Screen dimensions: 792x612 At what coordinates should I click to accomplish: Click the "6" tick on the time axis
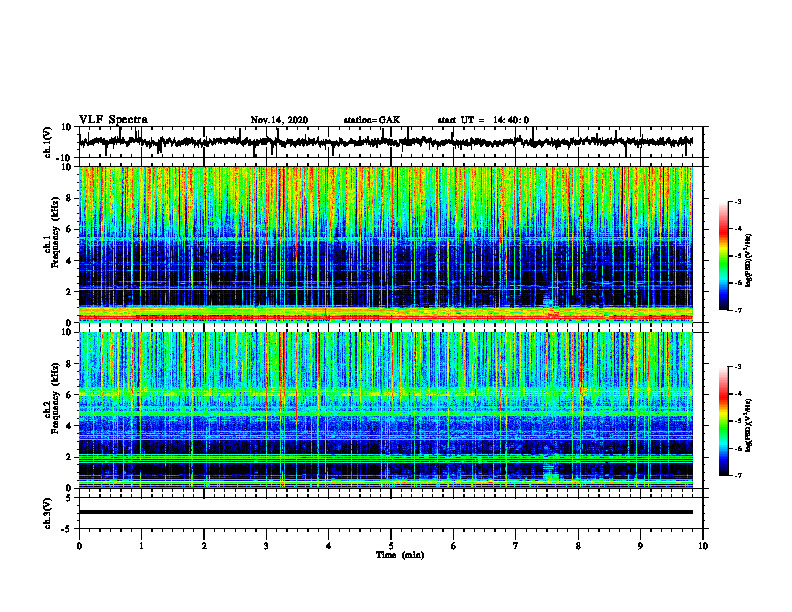pyautogui.click(x=454, y=546)
